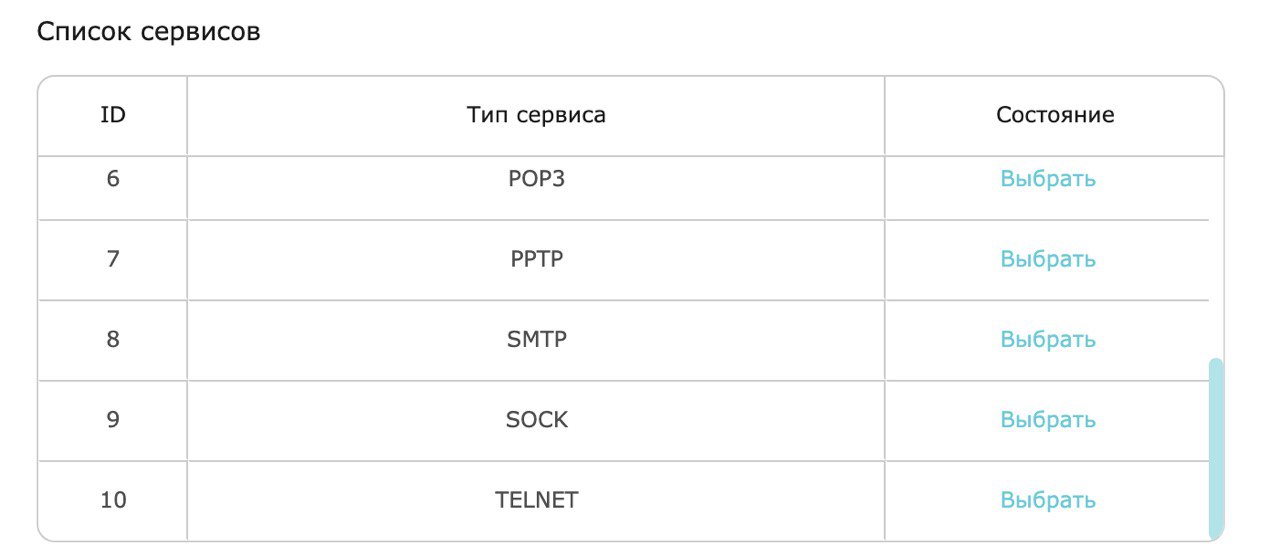The height and width of the screenshot is (557, 1280).
Task: Click the PPTP service type cell
Action: click(x=536, y=259)
